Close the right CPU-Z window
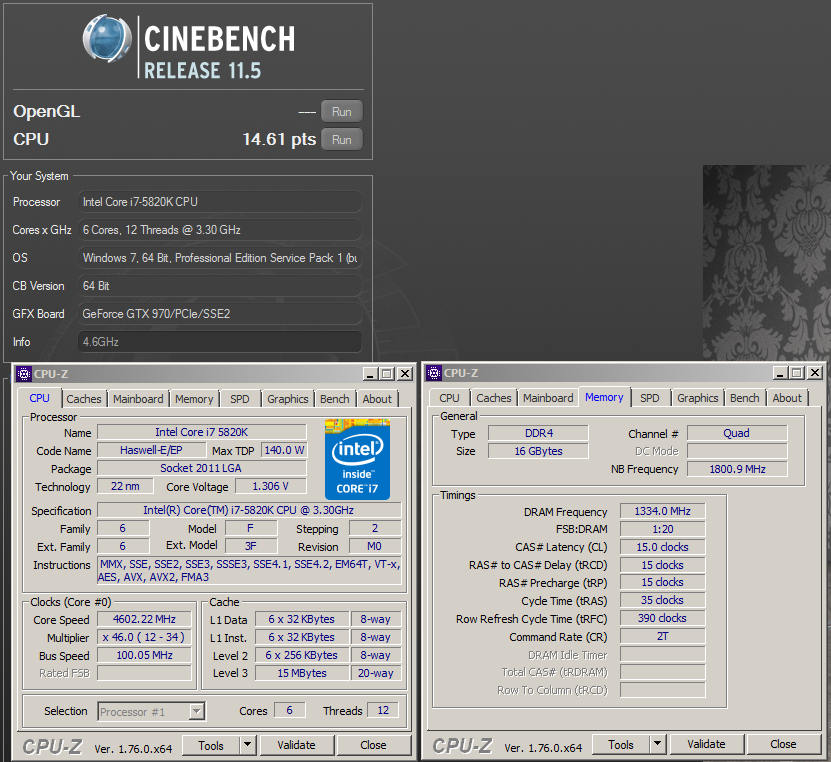 pos(815,373)
